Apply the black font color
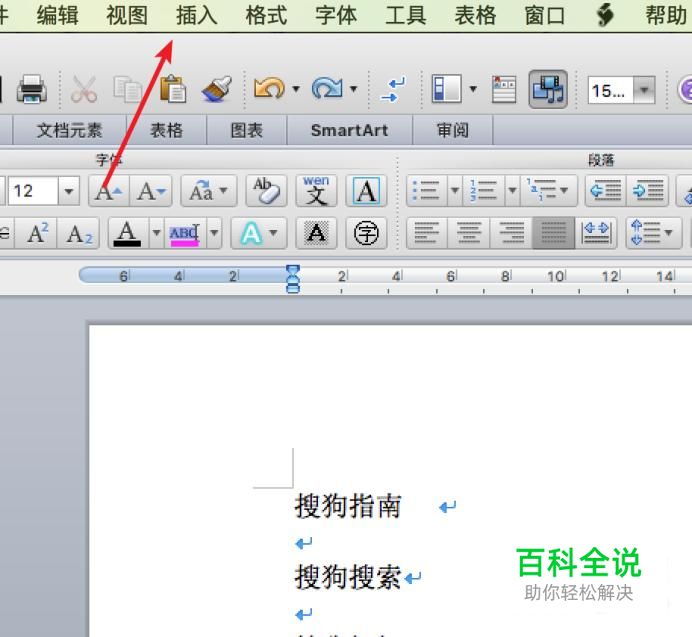 127,233
